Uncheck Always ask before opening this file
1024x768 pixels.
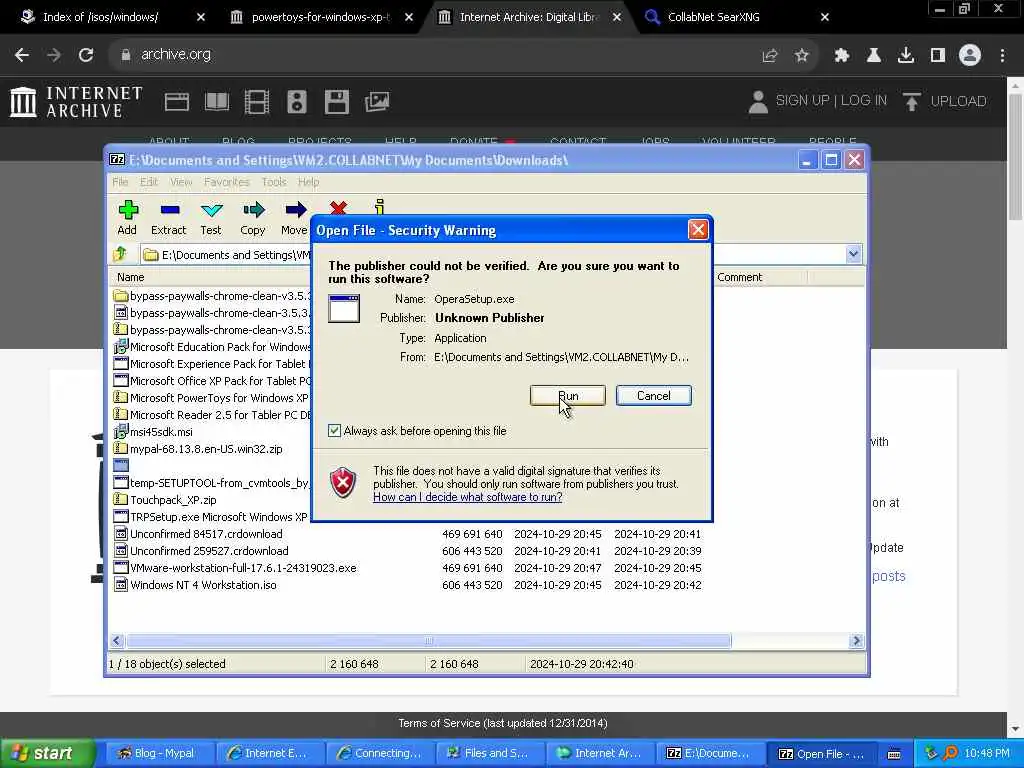pos(334,431)
